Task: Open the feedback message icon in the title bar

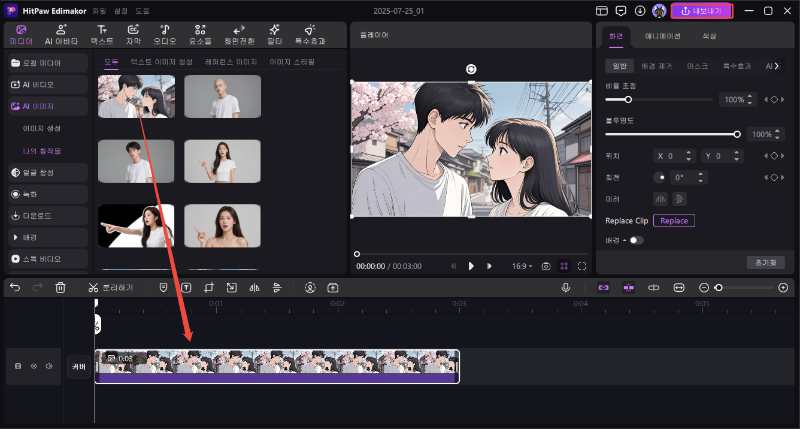Action: tap(621, 11)
